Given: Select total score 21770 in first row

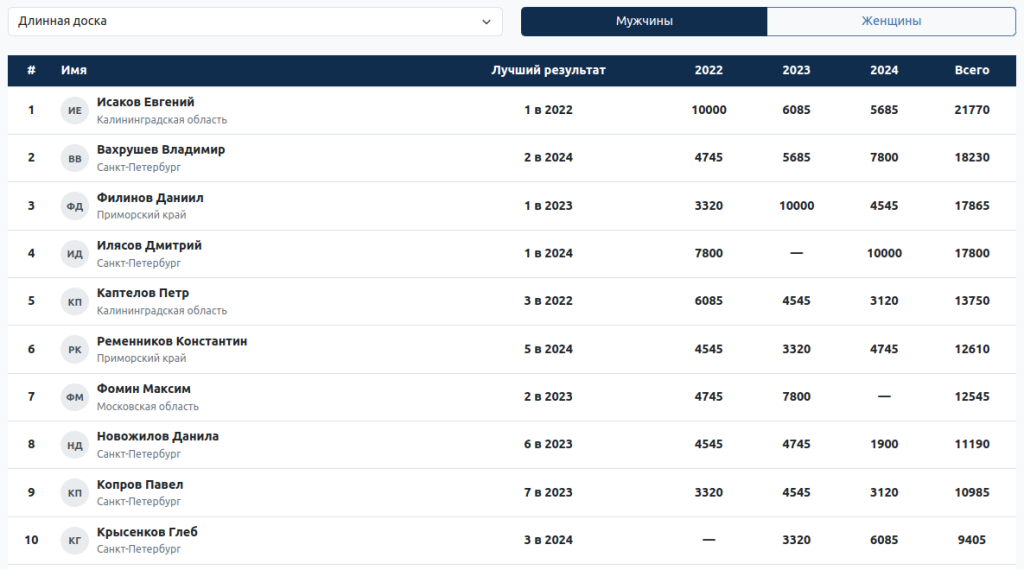Looking at the screenshot, I should 971,110.
